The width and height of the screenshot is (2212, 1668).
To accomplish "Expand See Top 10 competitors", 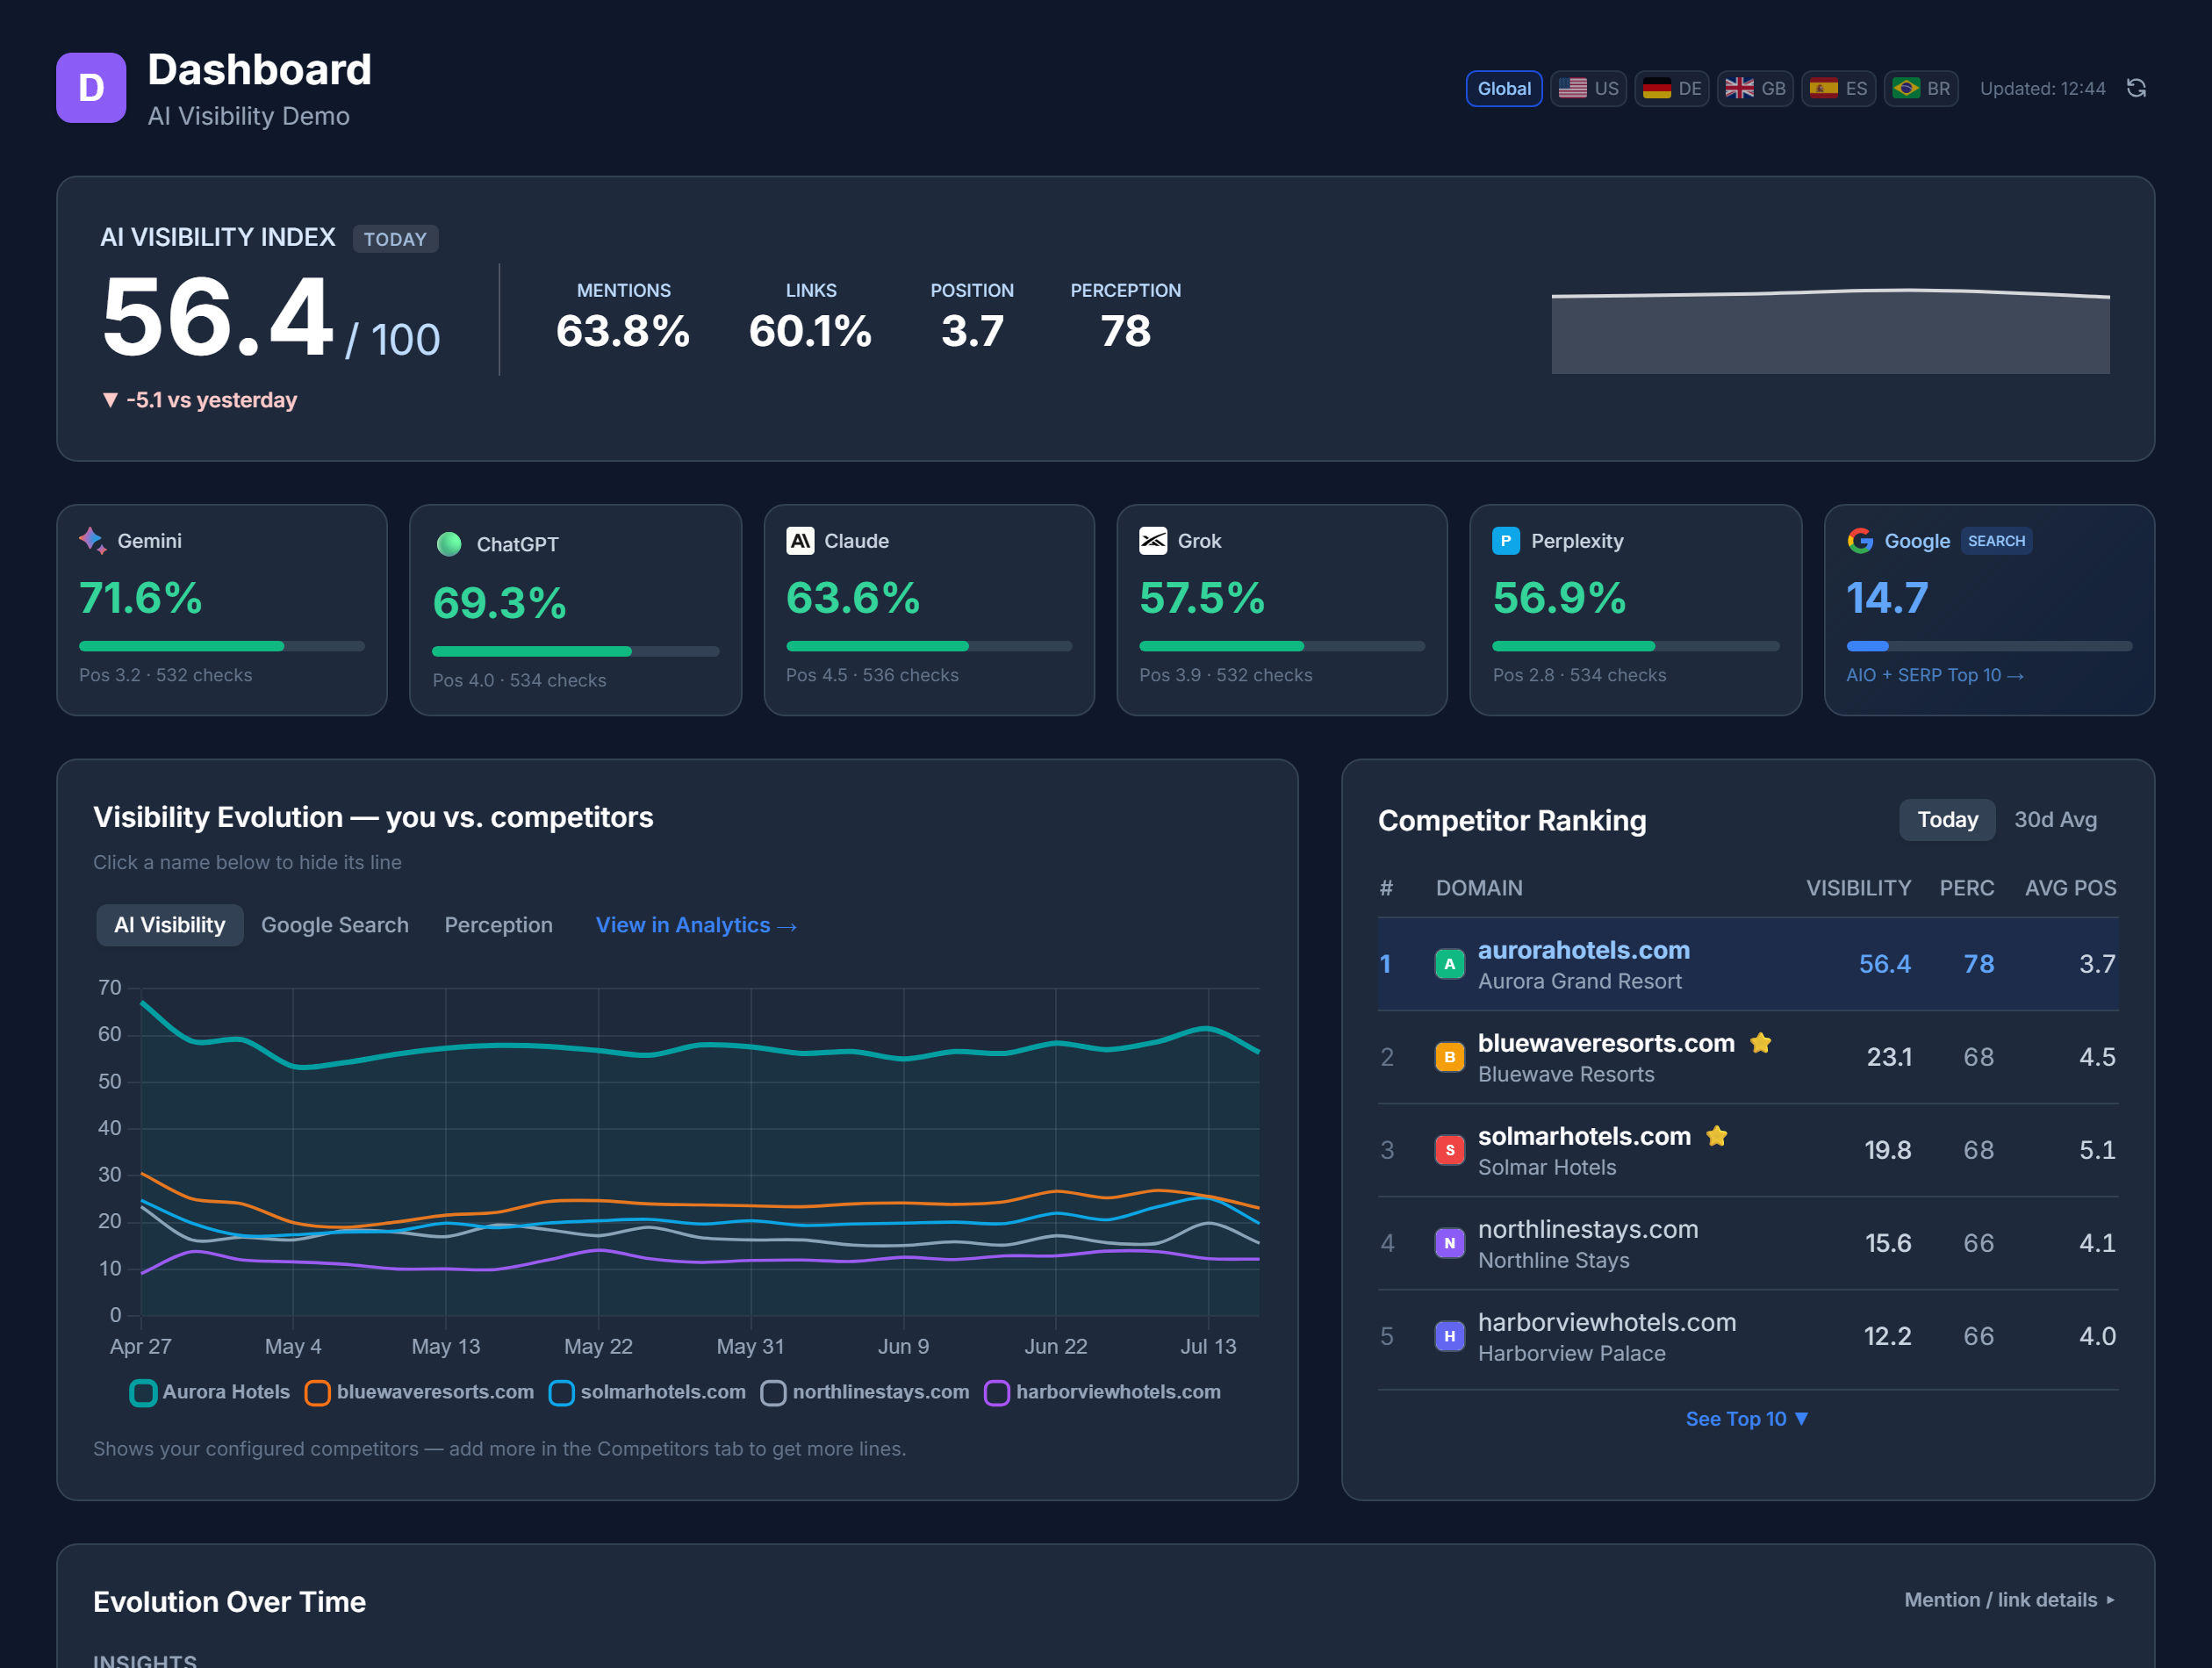I will [x=1746, y=1419].
